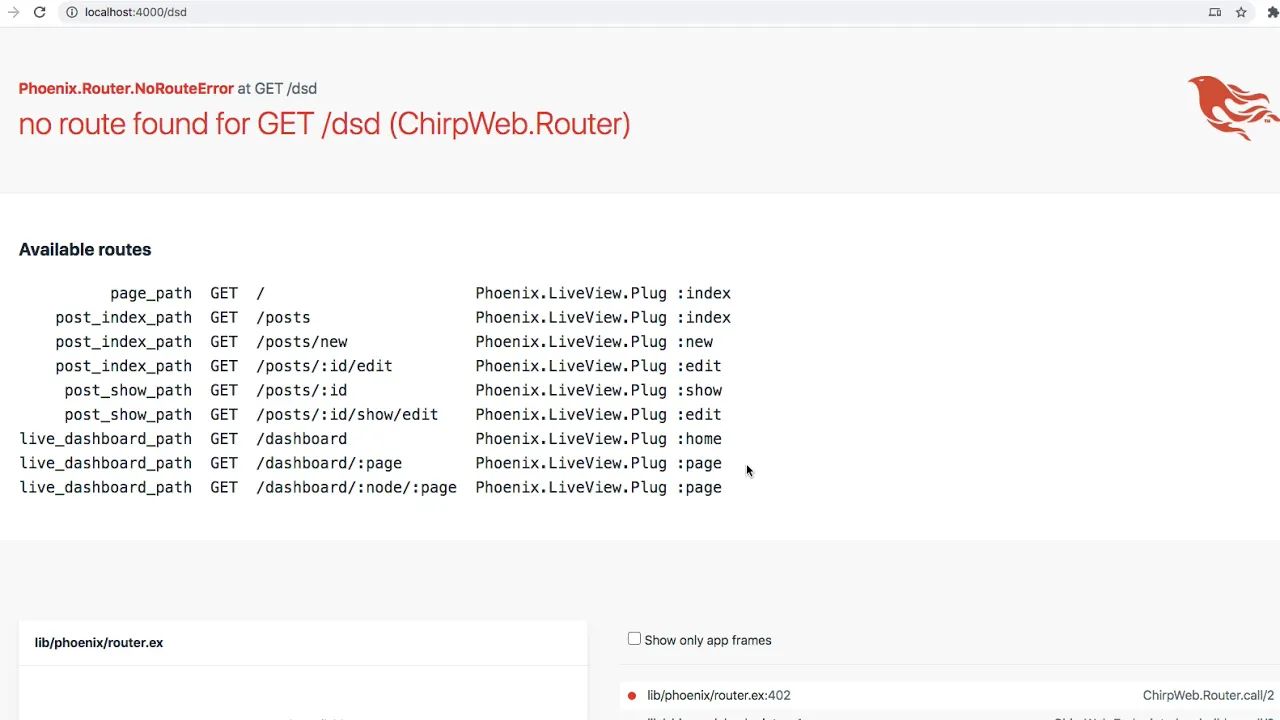The height and width of the screenshot is (720, 1280).
Task: Click the 'Show only app frames' label
Action: tap(708, 640)
